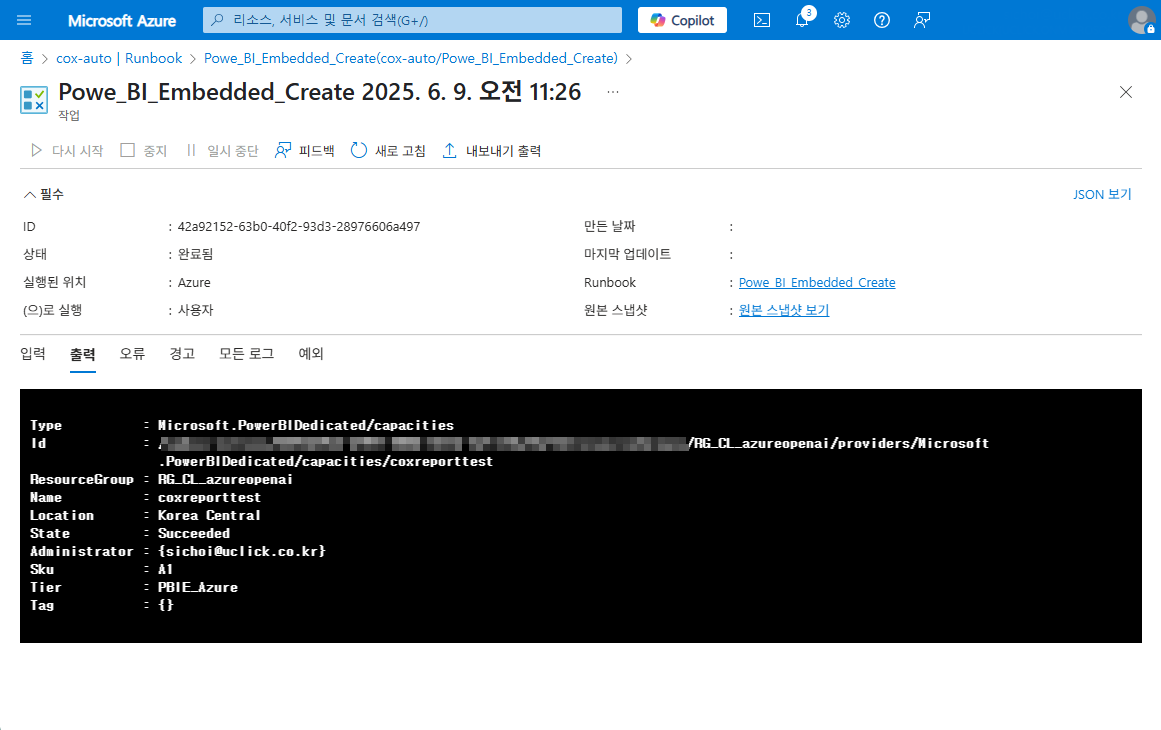Viewport: 1161px width, 730px height.
Task: Open Copilot
Action: [x=682, y=20]
